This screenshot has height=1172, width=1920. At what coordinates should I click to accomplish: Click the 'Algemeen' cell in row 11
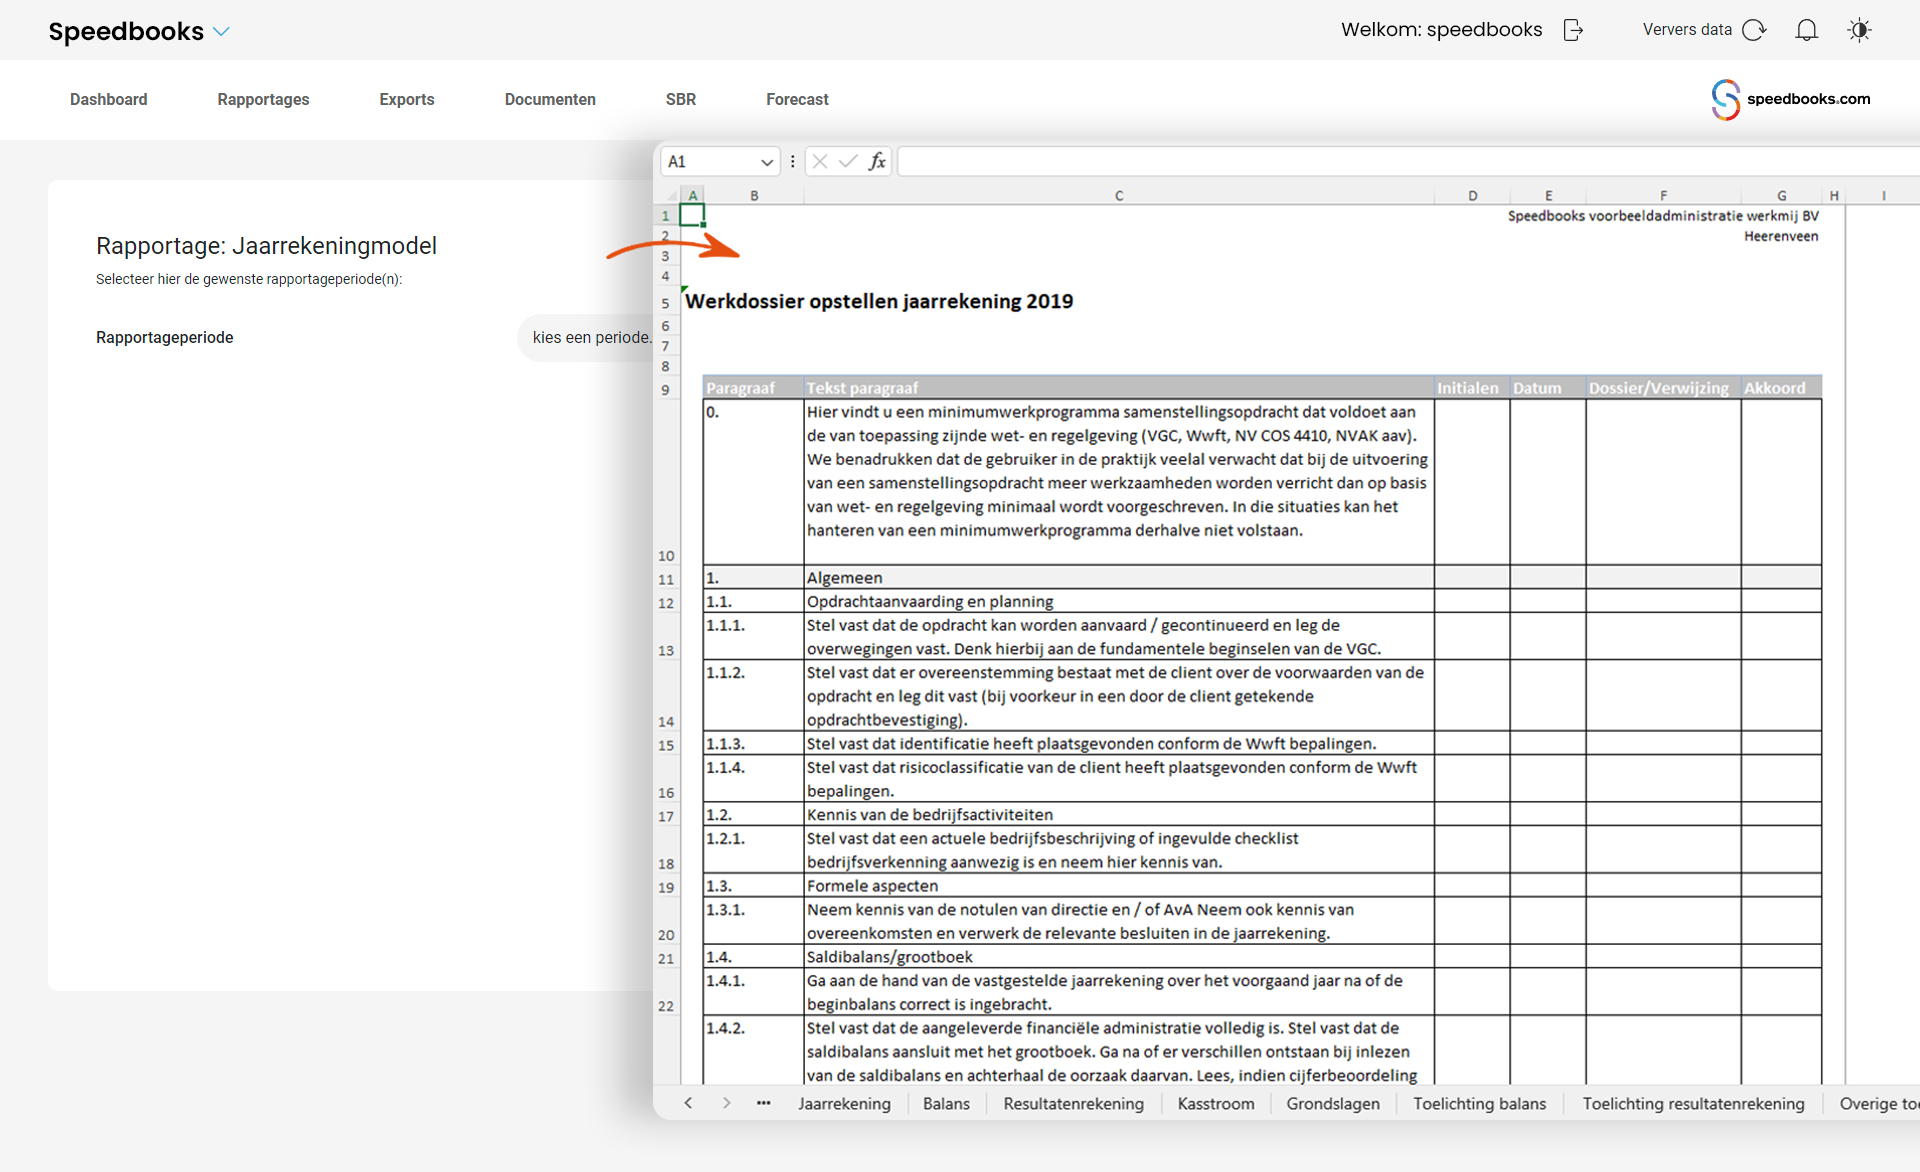[x=1119, y=578]
